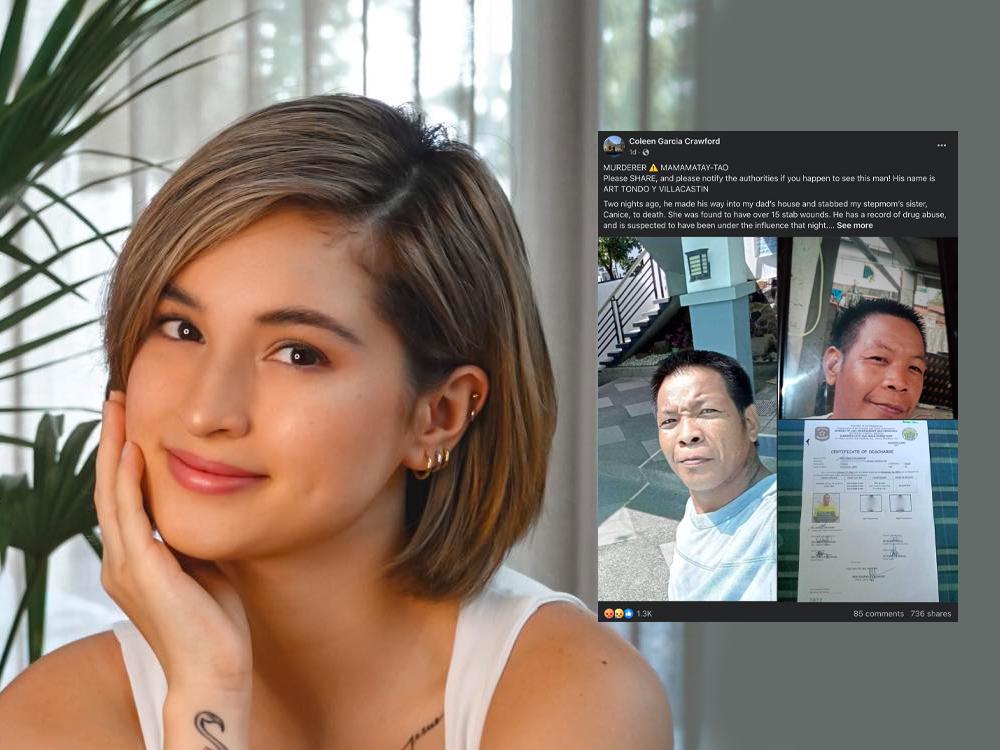
Task: Click the globe audience privacy icon
Action: (644, 153)
